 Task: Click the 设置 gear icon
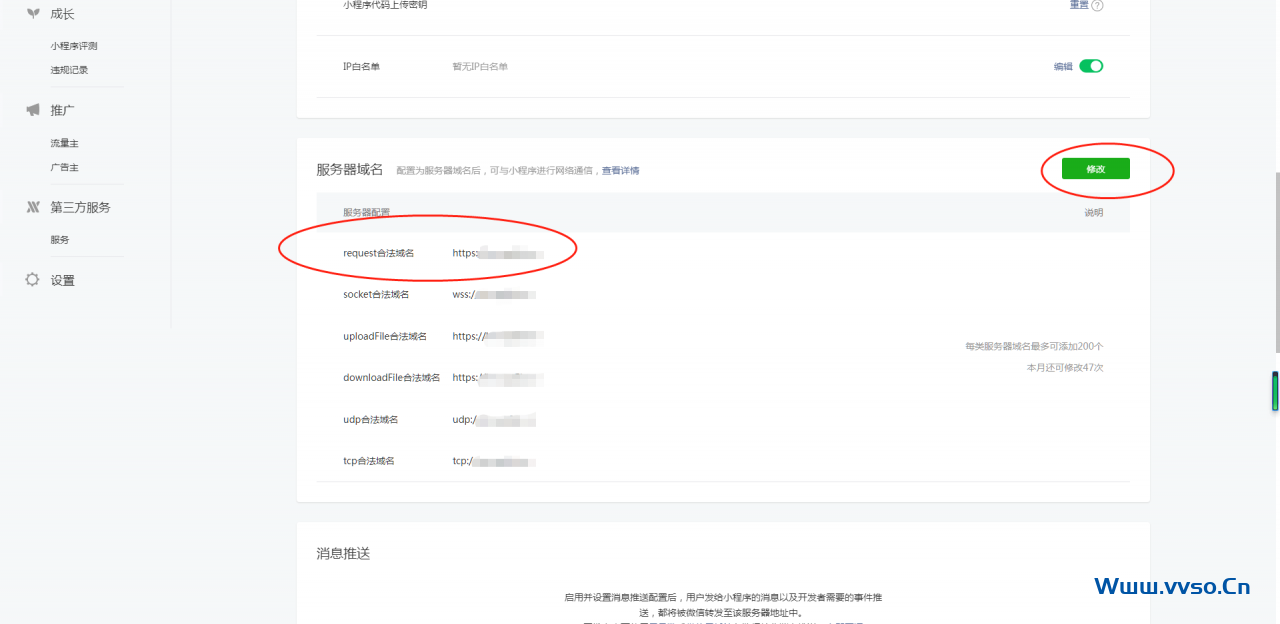pyautogui.click(x=33, y=280)
